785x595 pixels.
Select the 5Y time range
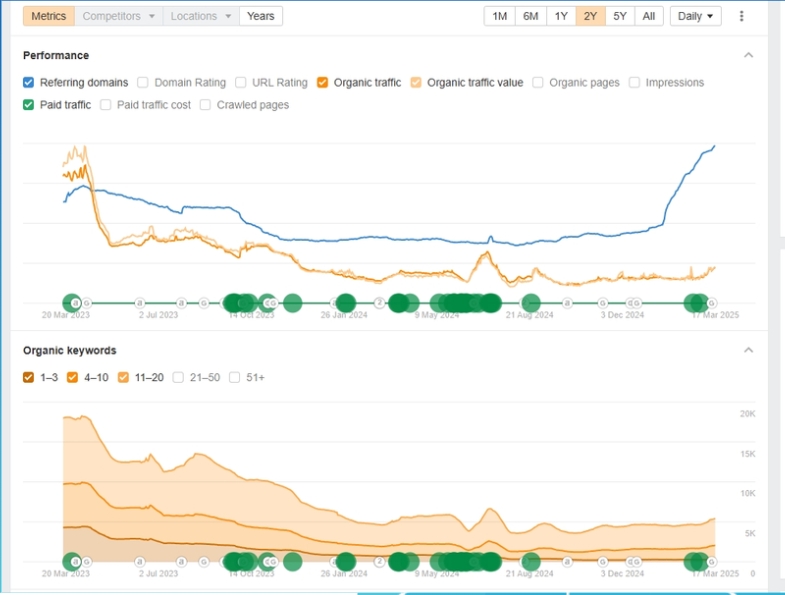tap(620, 16)
